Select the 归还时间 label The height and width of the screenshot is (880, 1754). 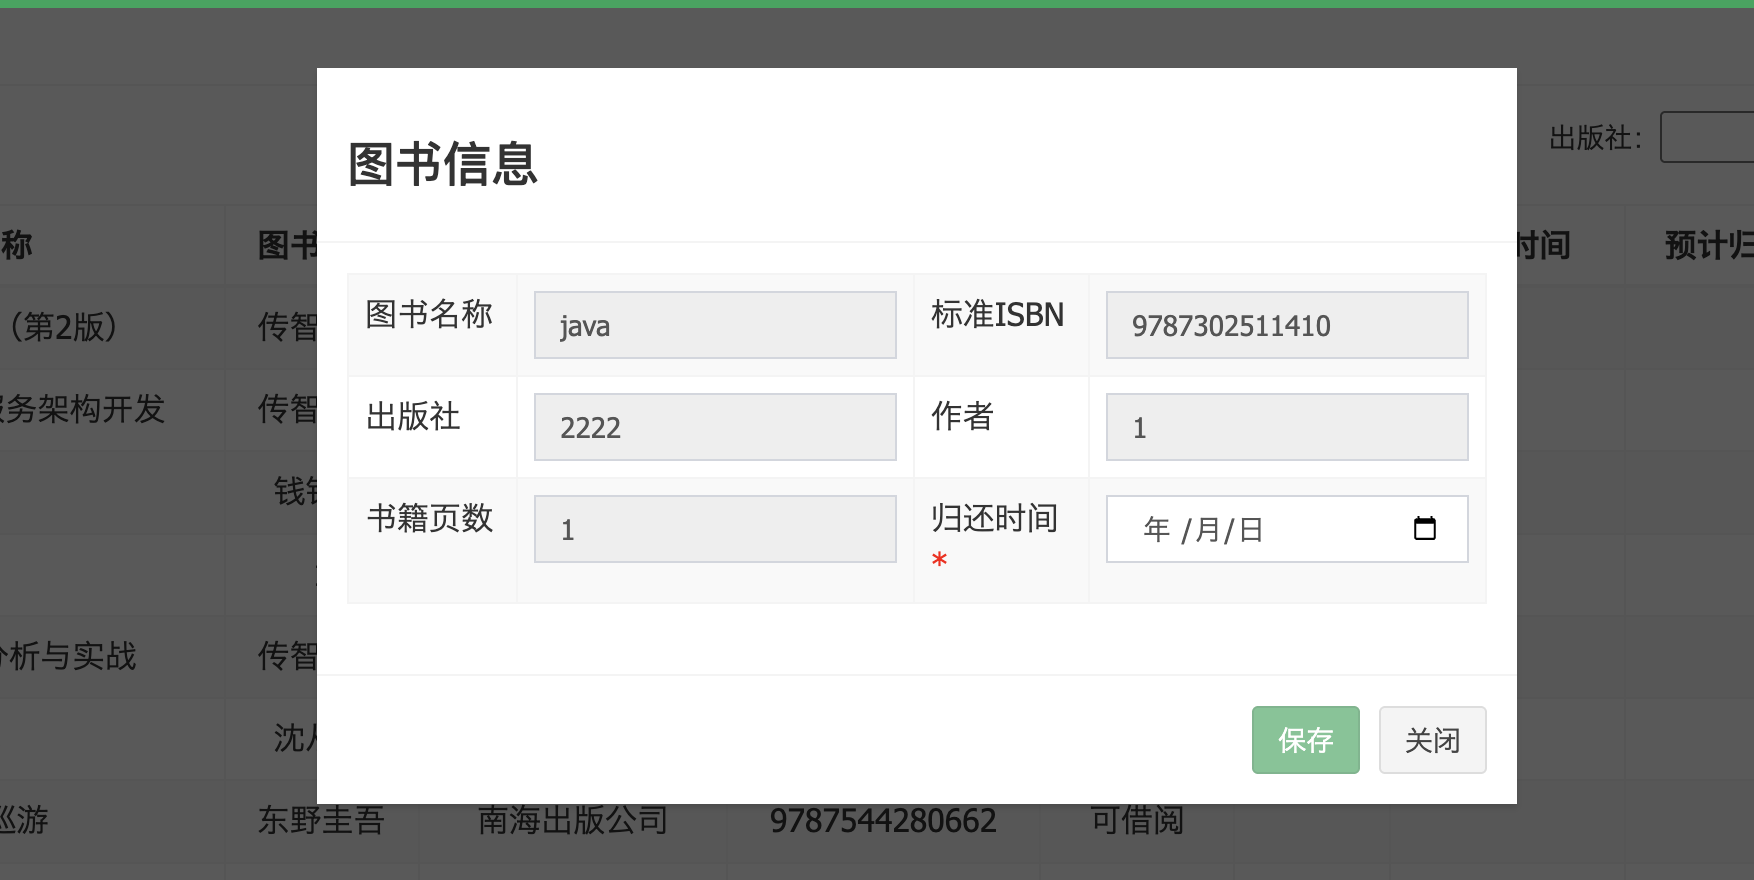pos(994,518)
